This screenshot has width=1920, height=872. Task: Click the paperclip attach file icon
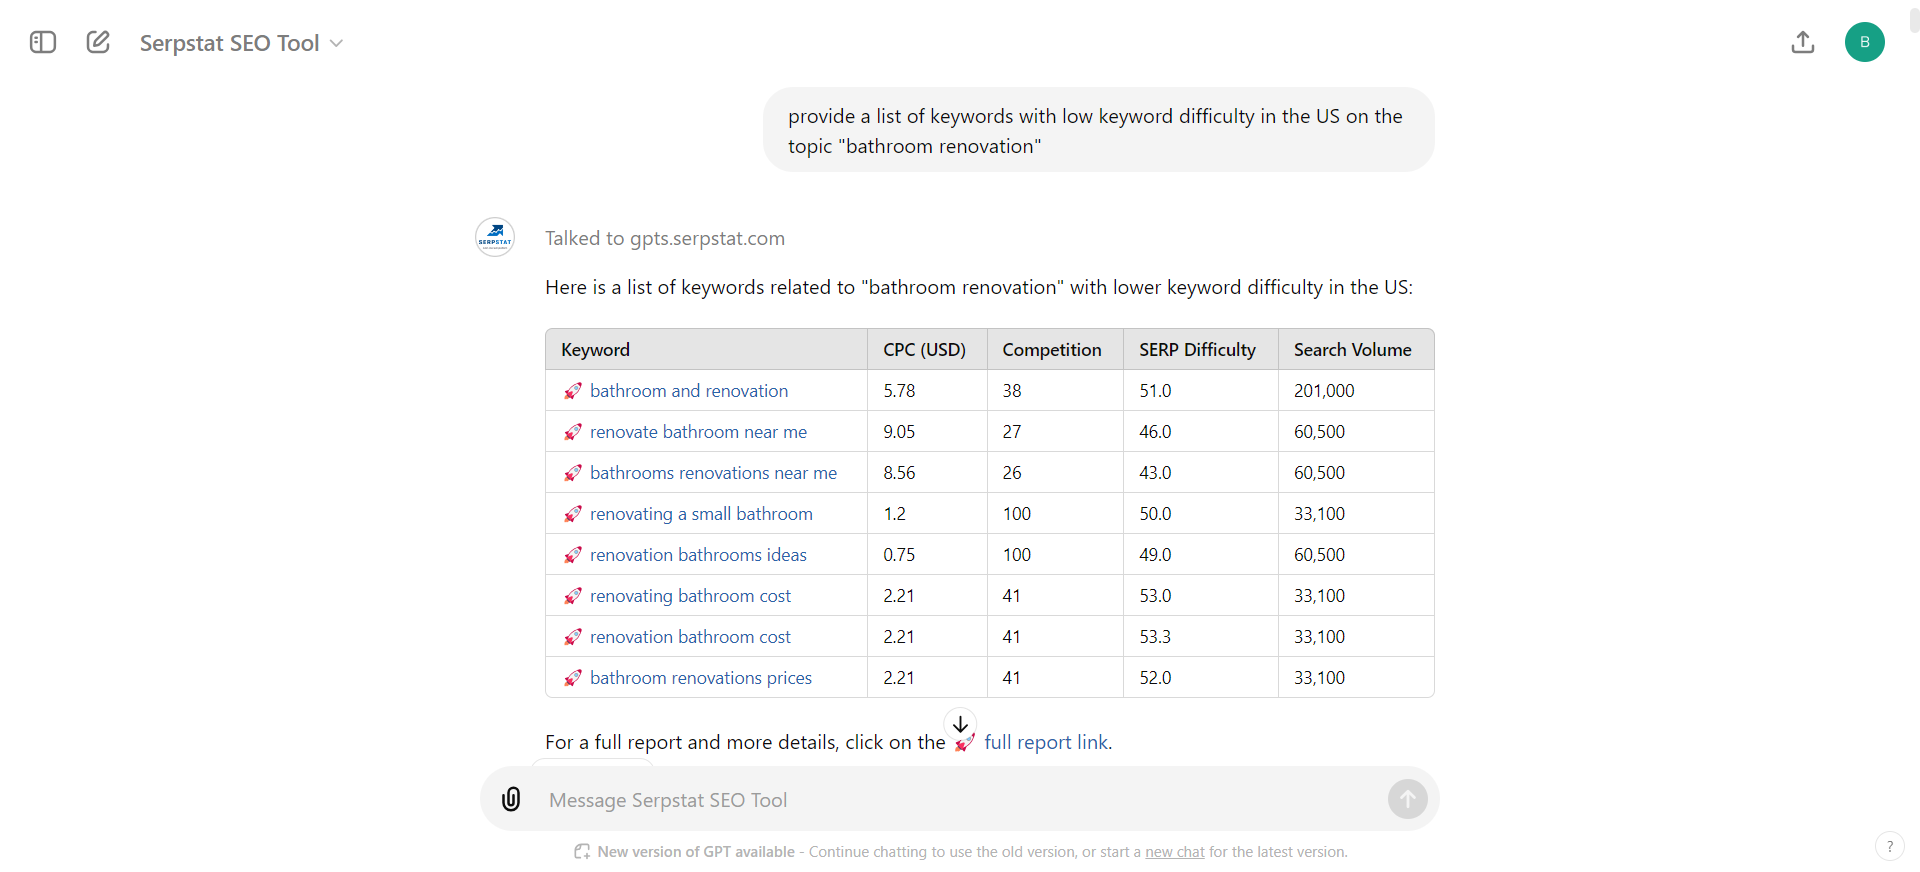pos(511,799)
